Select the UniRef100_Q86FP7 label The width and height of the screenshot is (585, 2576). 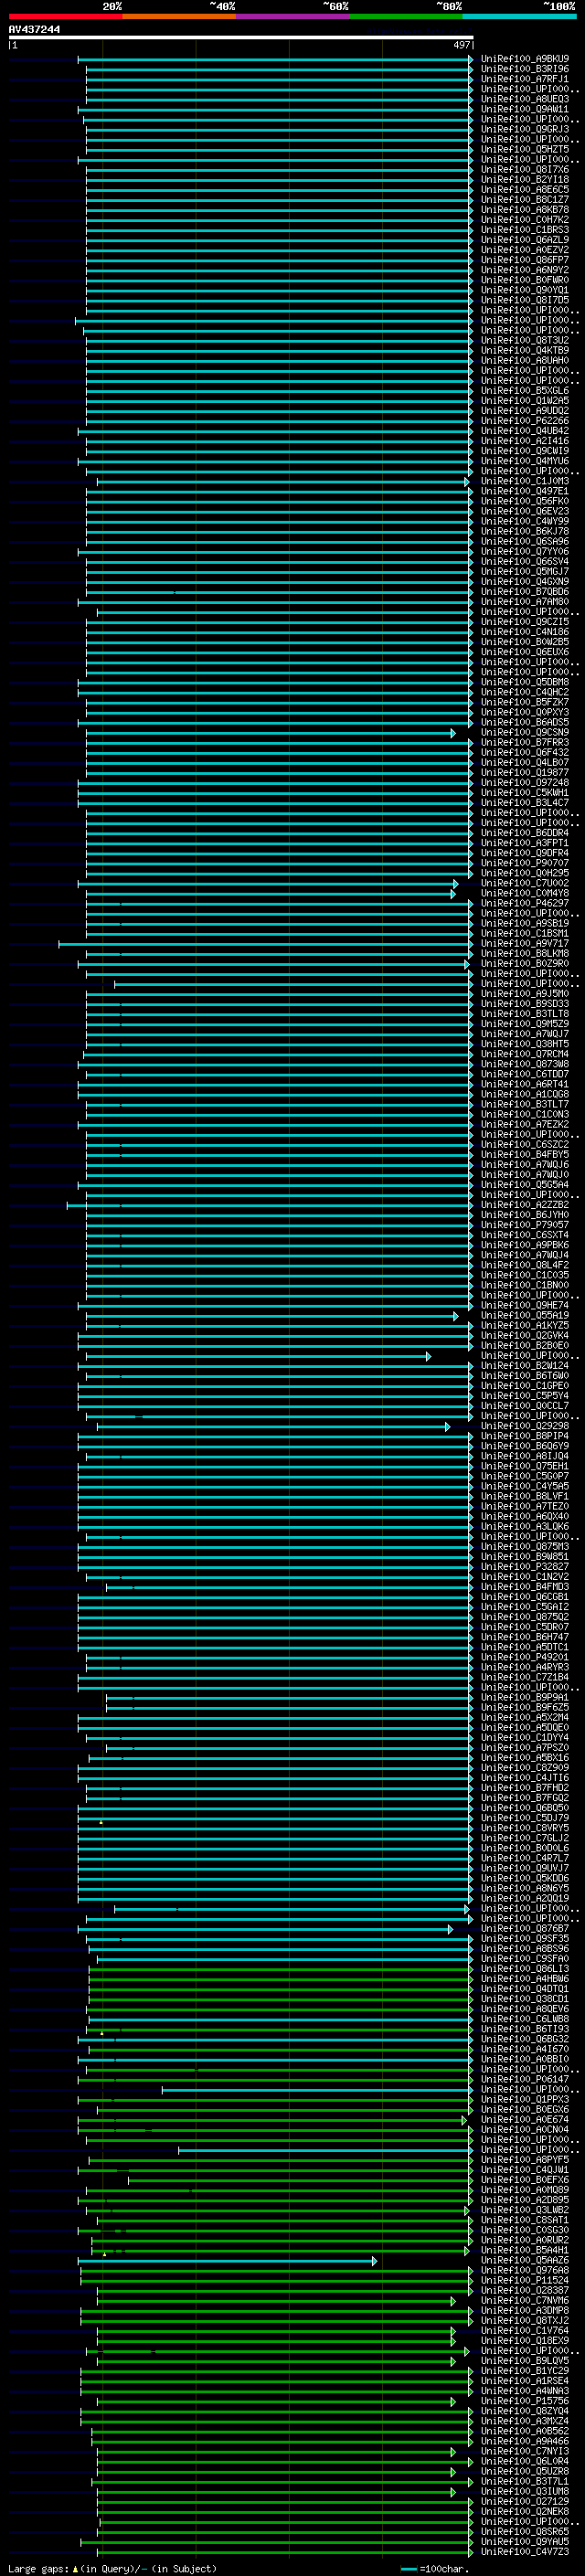(525, 260)
